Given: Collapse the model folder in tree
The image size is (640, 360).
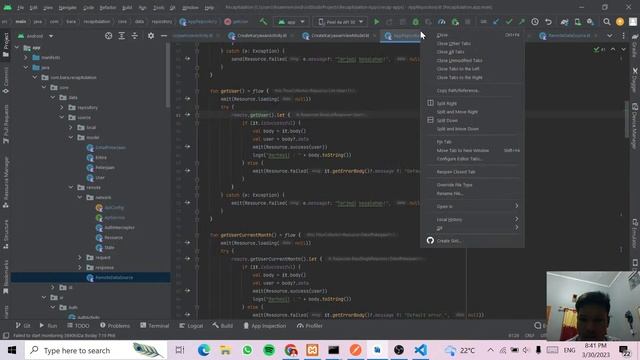Looking at the screenshot, I should tap(71, 138).
